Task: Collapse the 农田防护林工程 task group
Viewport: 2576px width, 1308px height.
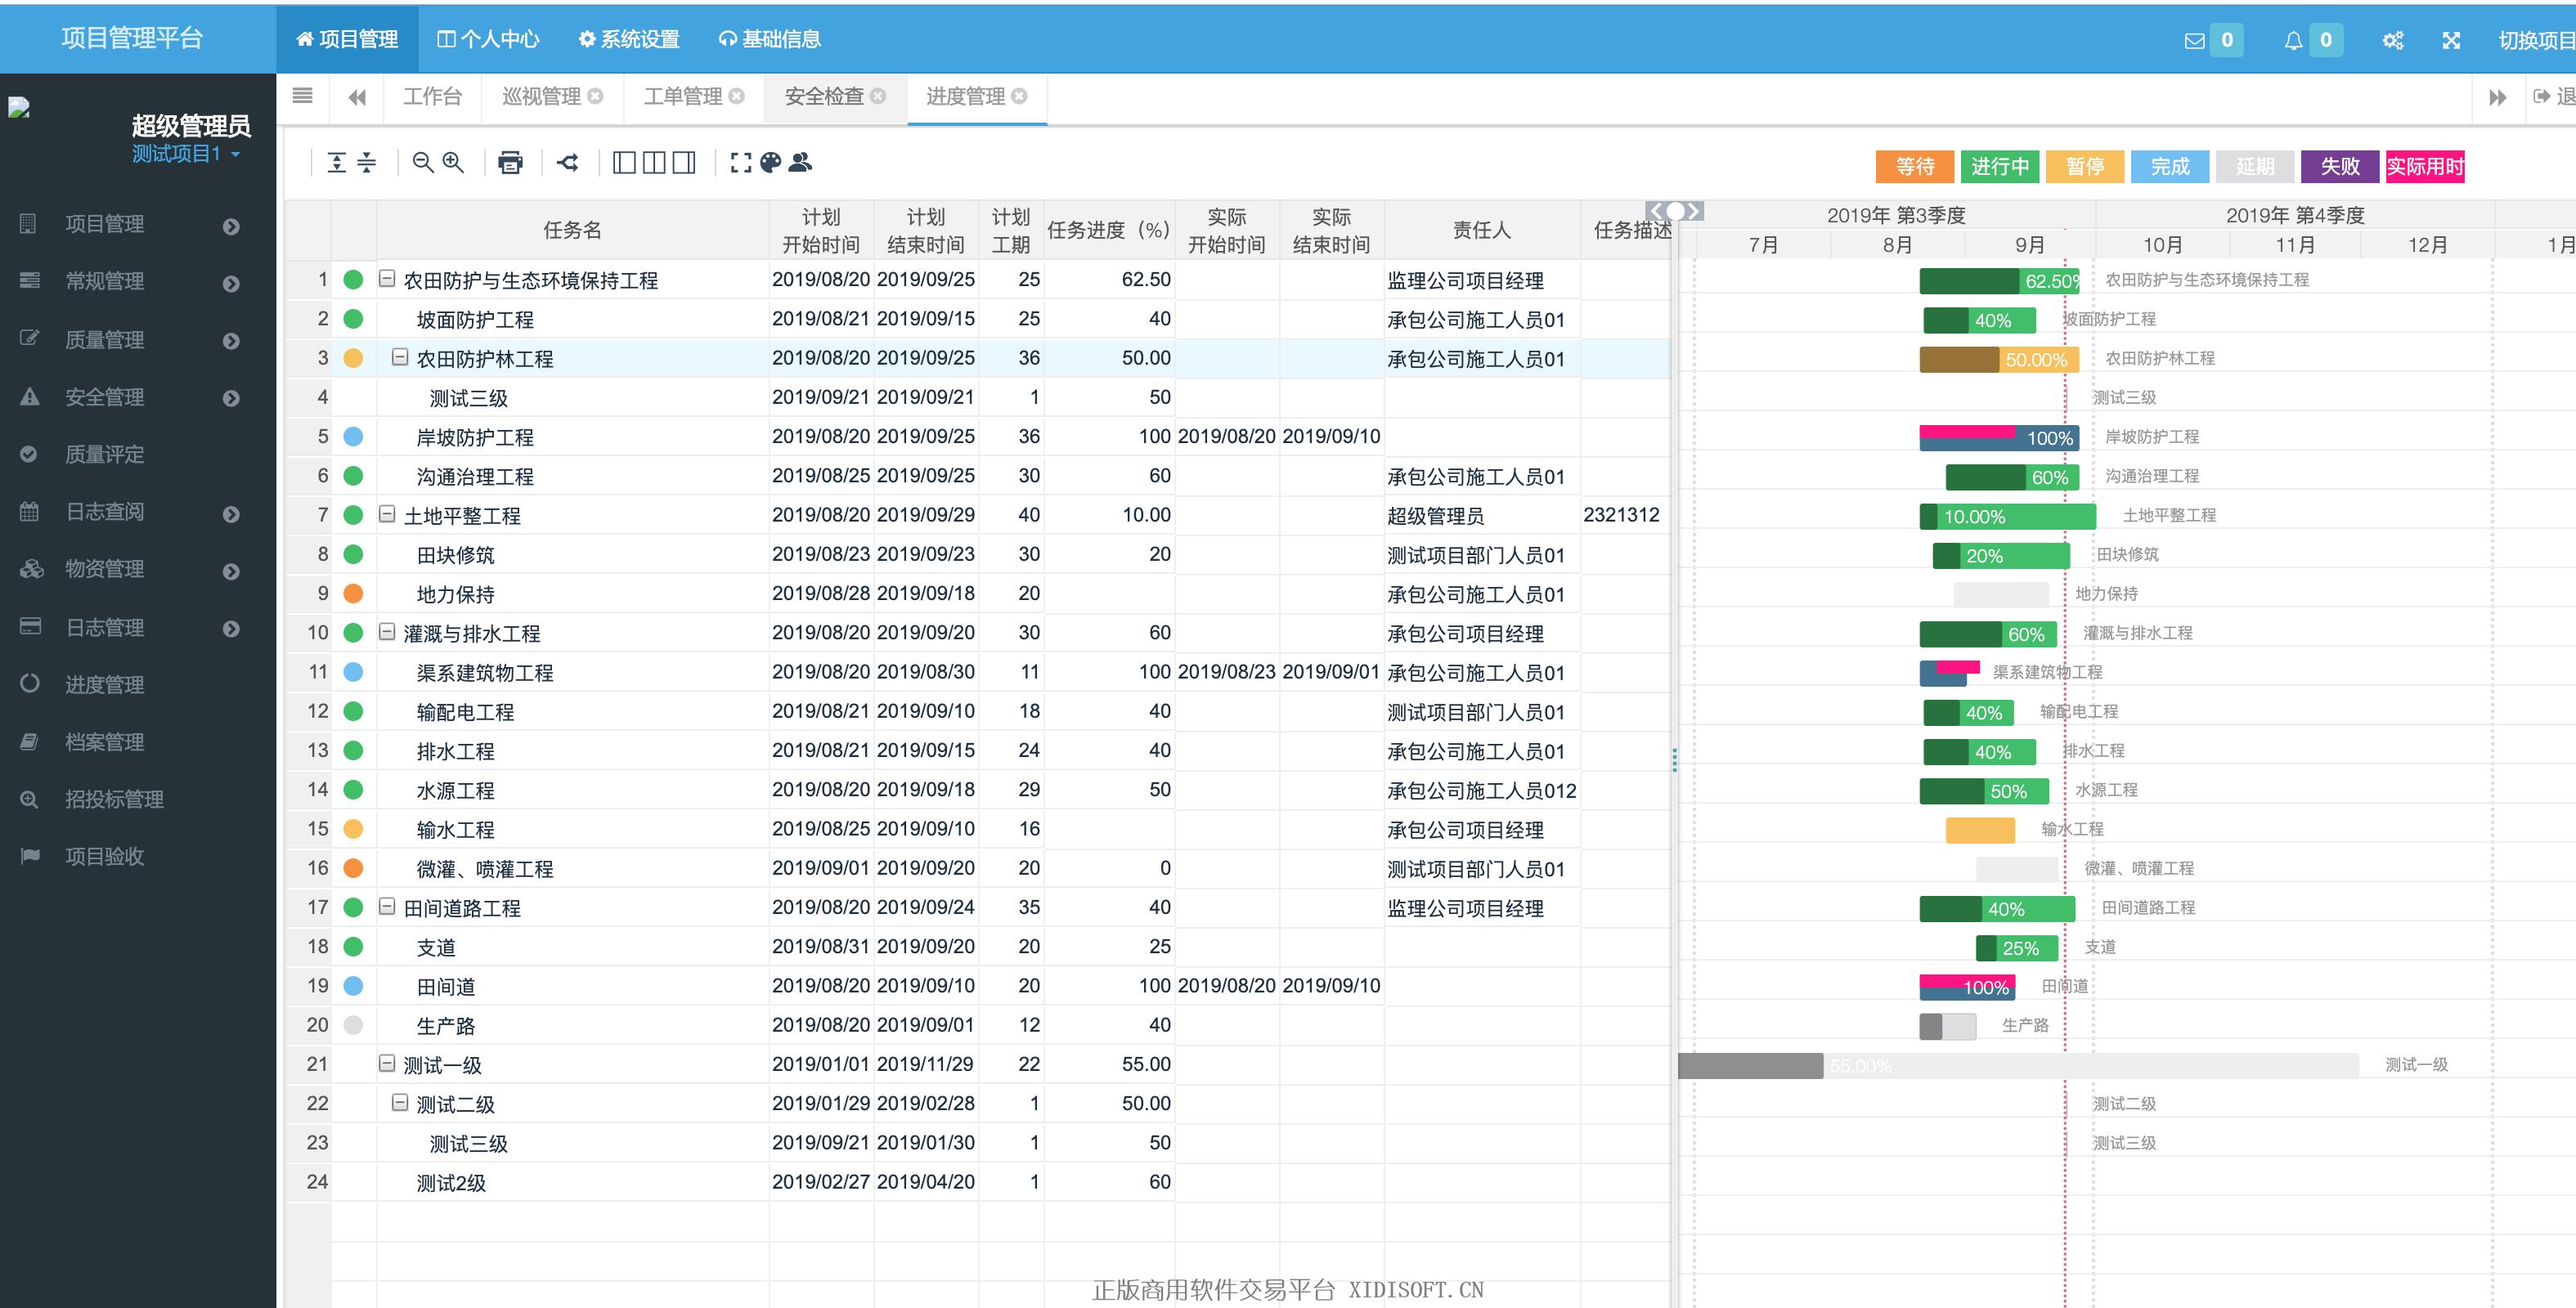Action: coord(400,357)
